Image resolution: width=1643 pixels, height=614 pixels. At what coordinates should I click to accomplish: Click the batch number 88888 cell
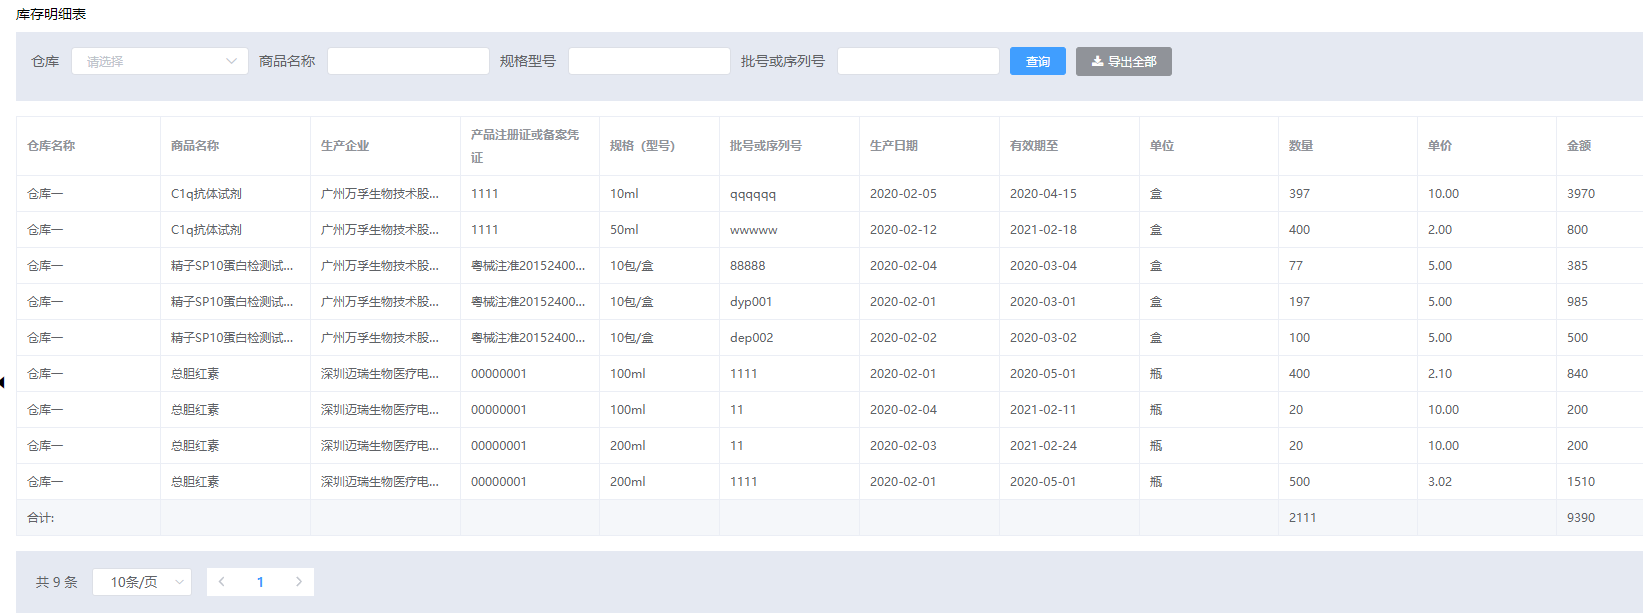pos(747,266)
